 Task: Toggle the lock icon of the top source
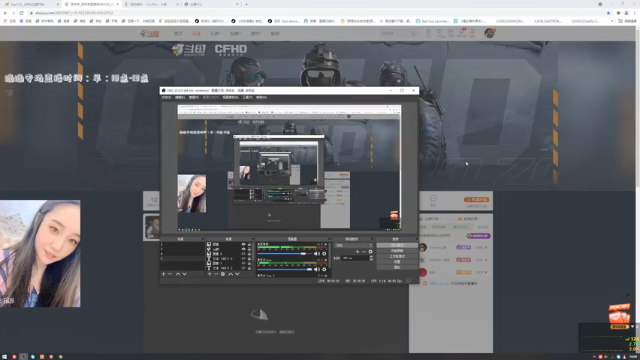(249, 244)
